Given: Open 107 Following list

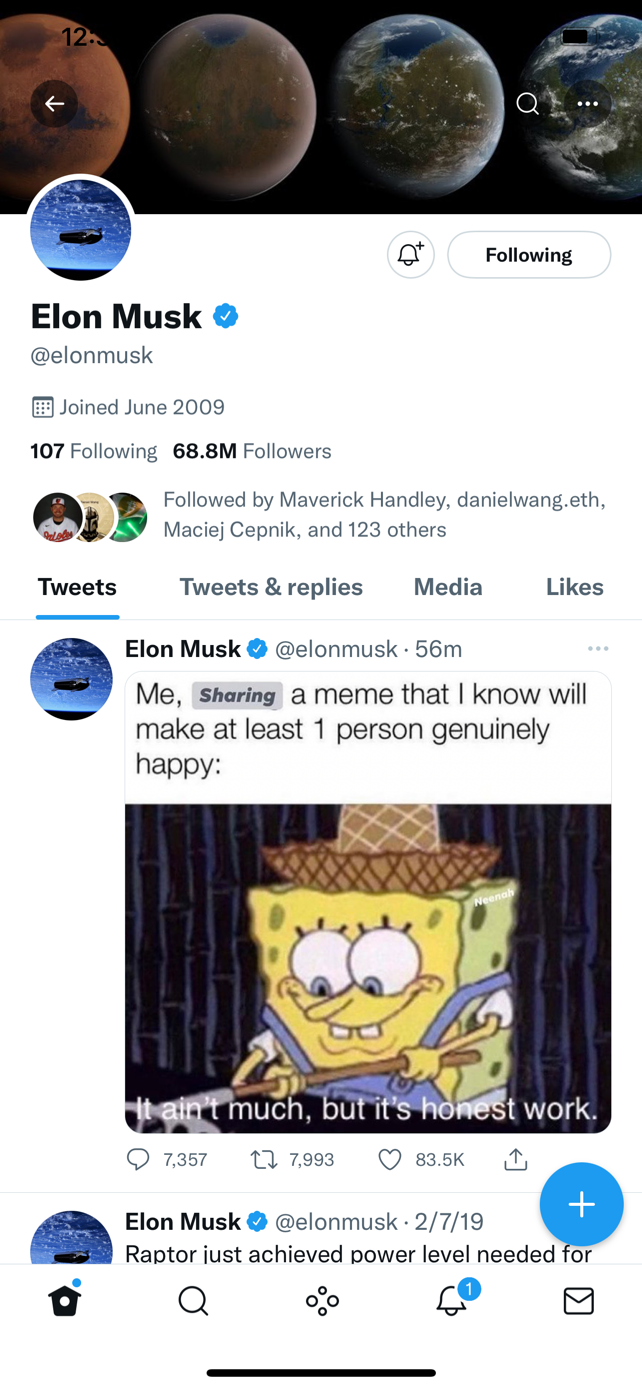Looking at the screenshot, I should point(94,451).
